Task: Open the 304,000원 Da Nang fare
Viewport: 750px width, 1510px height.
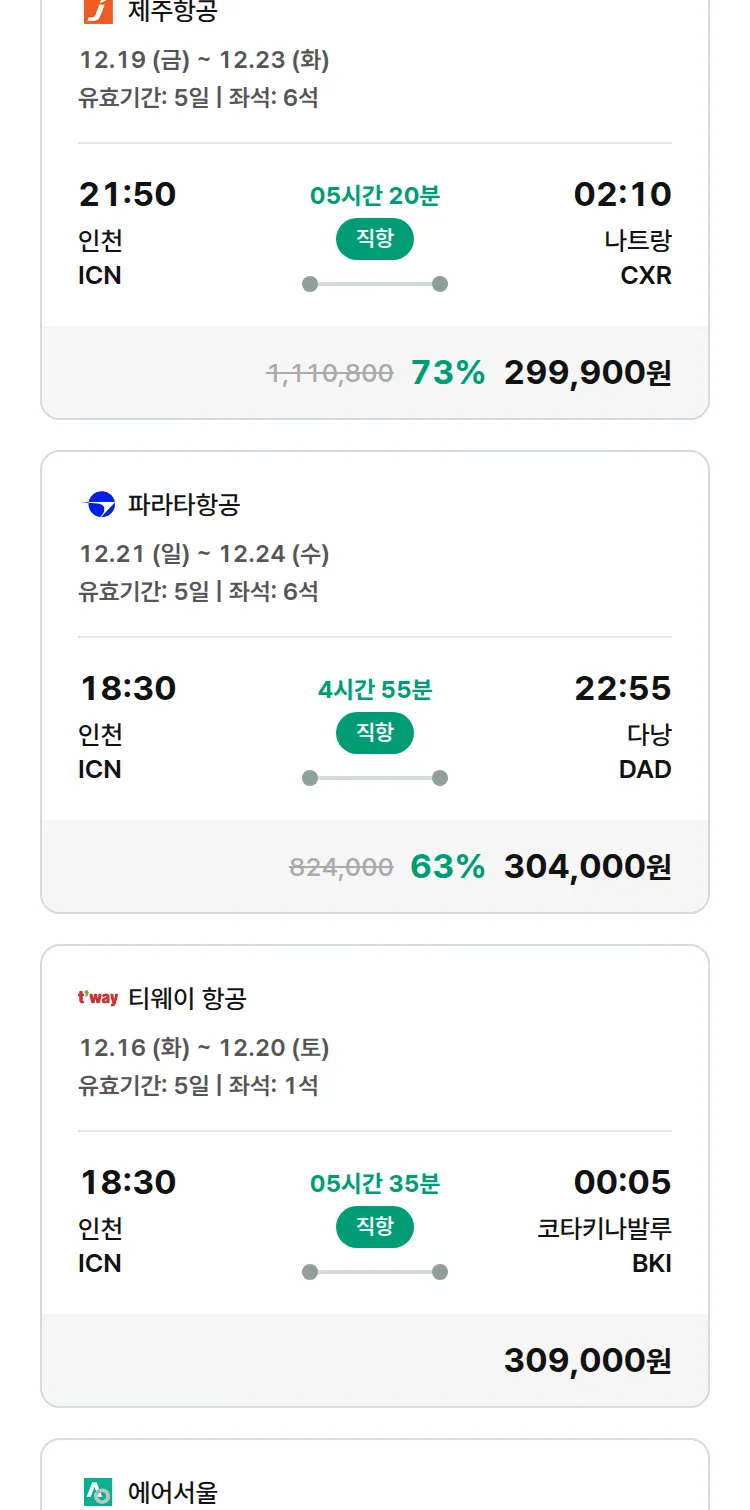Action: point(587,867)
